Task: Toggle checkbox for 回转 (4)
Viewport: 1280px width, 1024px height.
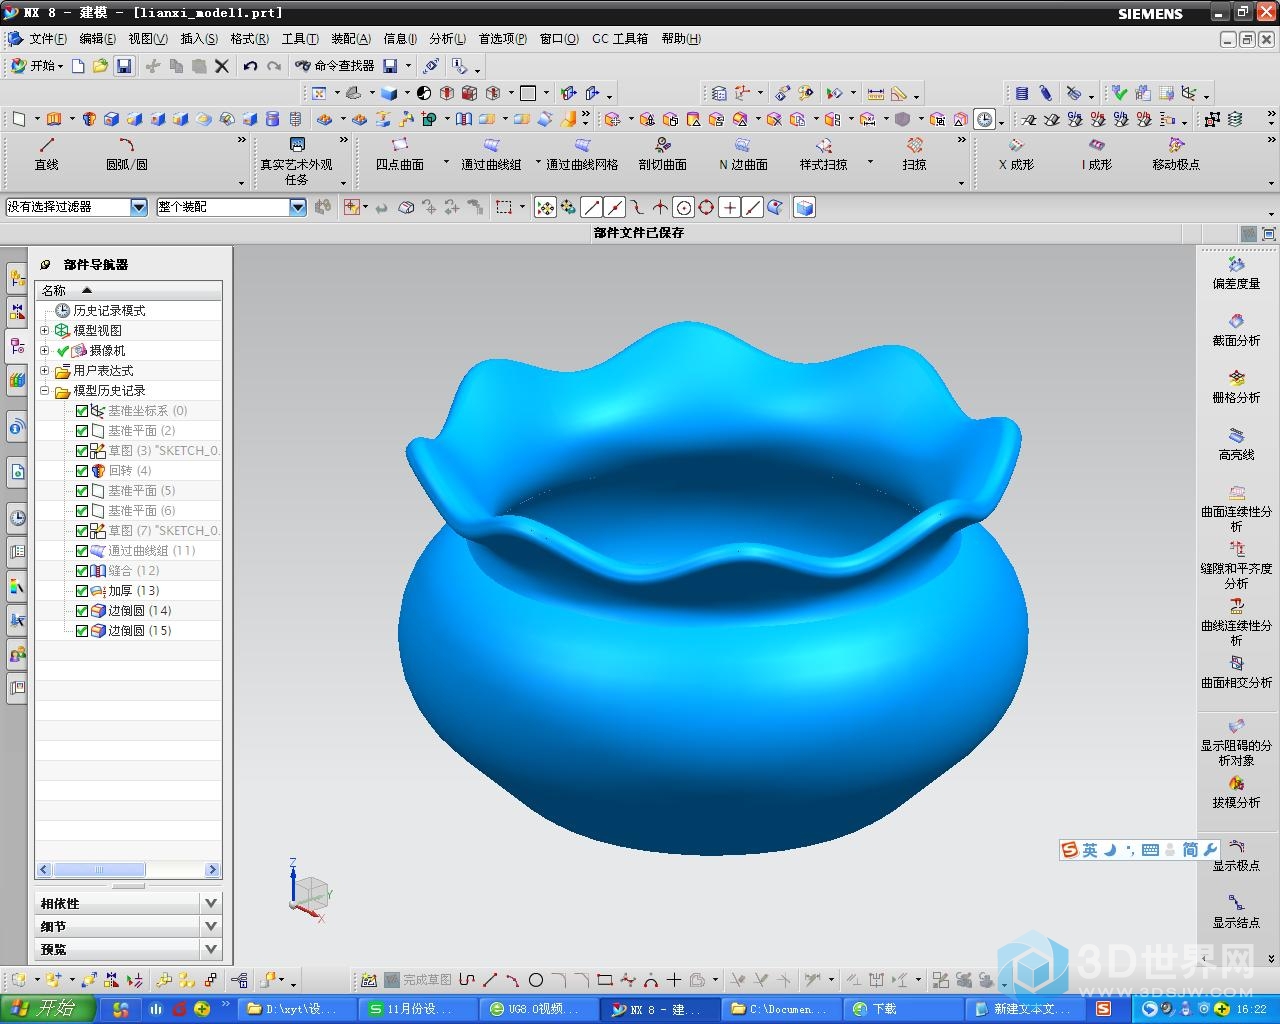Action: [x=82, y=471]
